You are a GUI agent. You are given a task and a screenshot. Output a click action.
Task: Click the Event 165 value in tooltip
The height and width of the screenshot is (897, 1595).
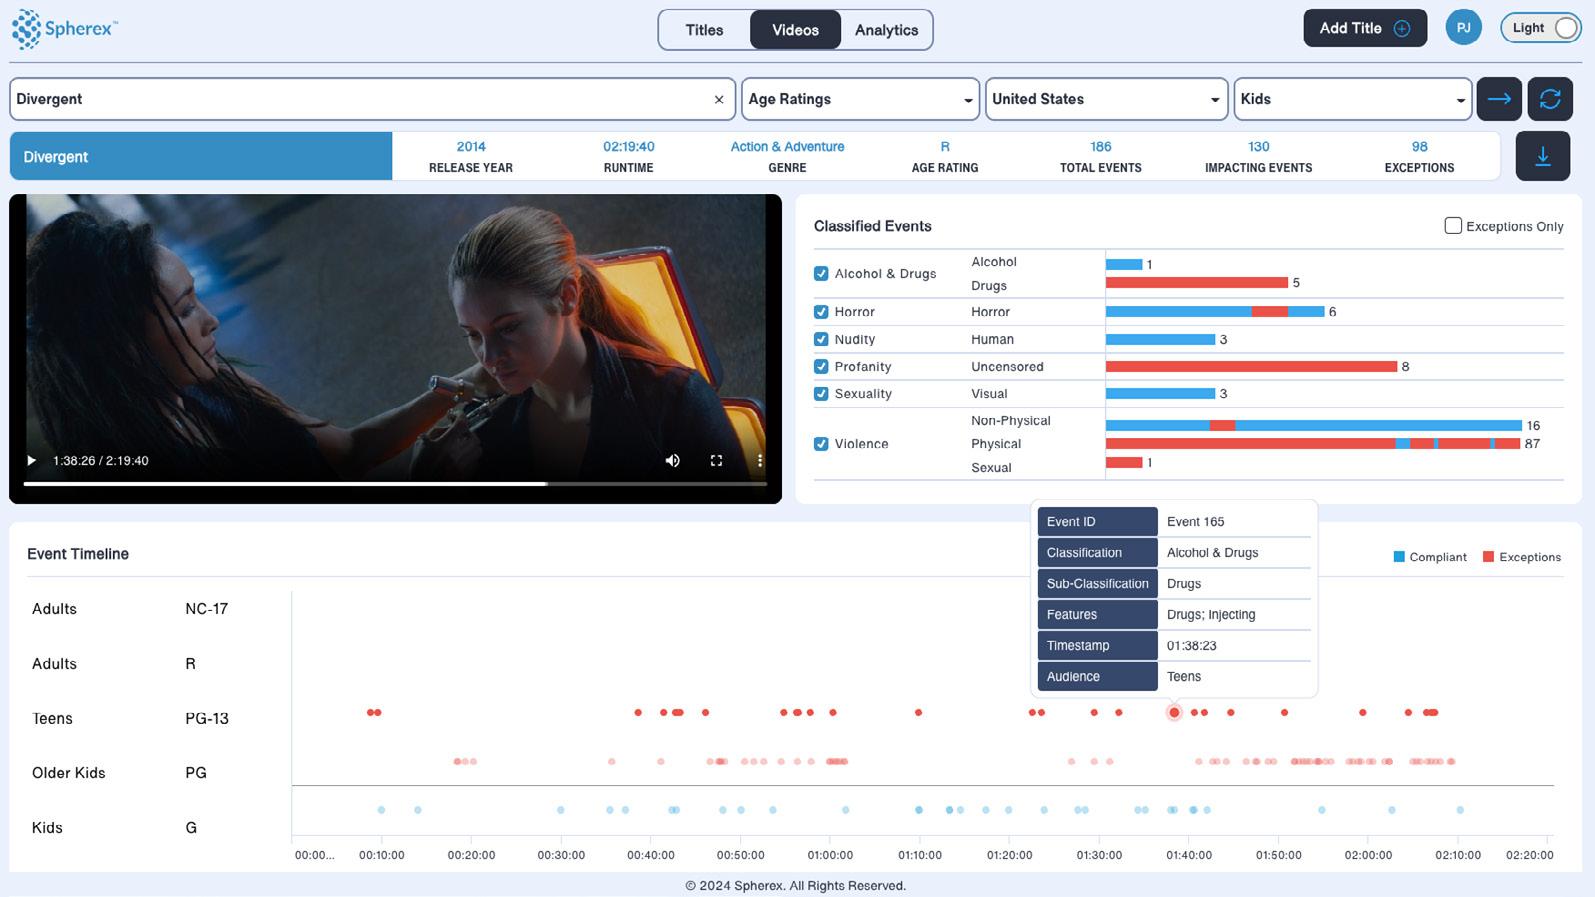coord(1195,522)
